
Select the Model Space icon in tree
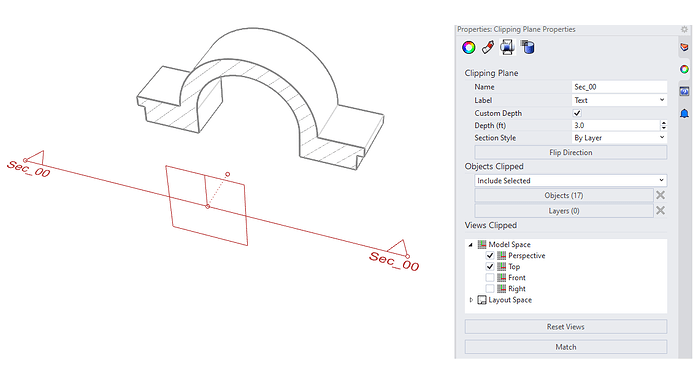(482, 244)
